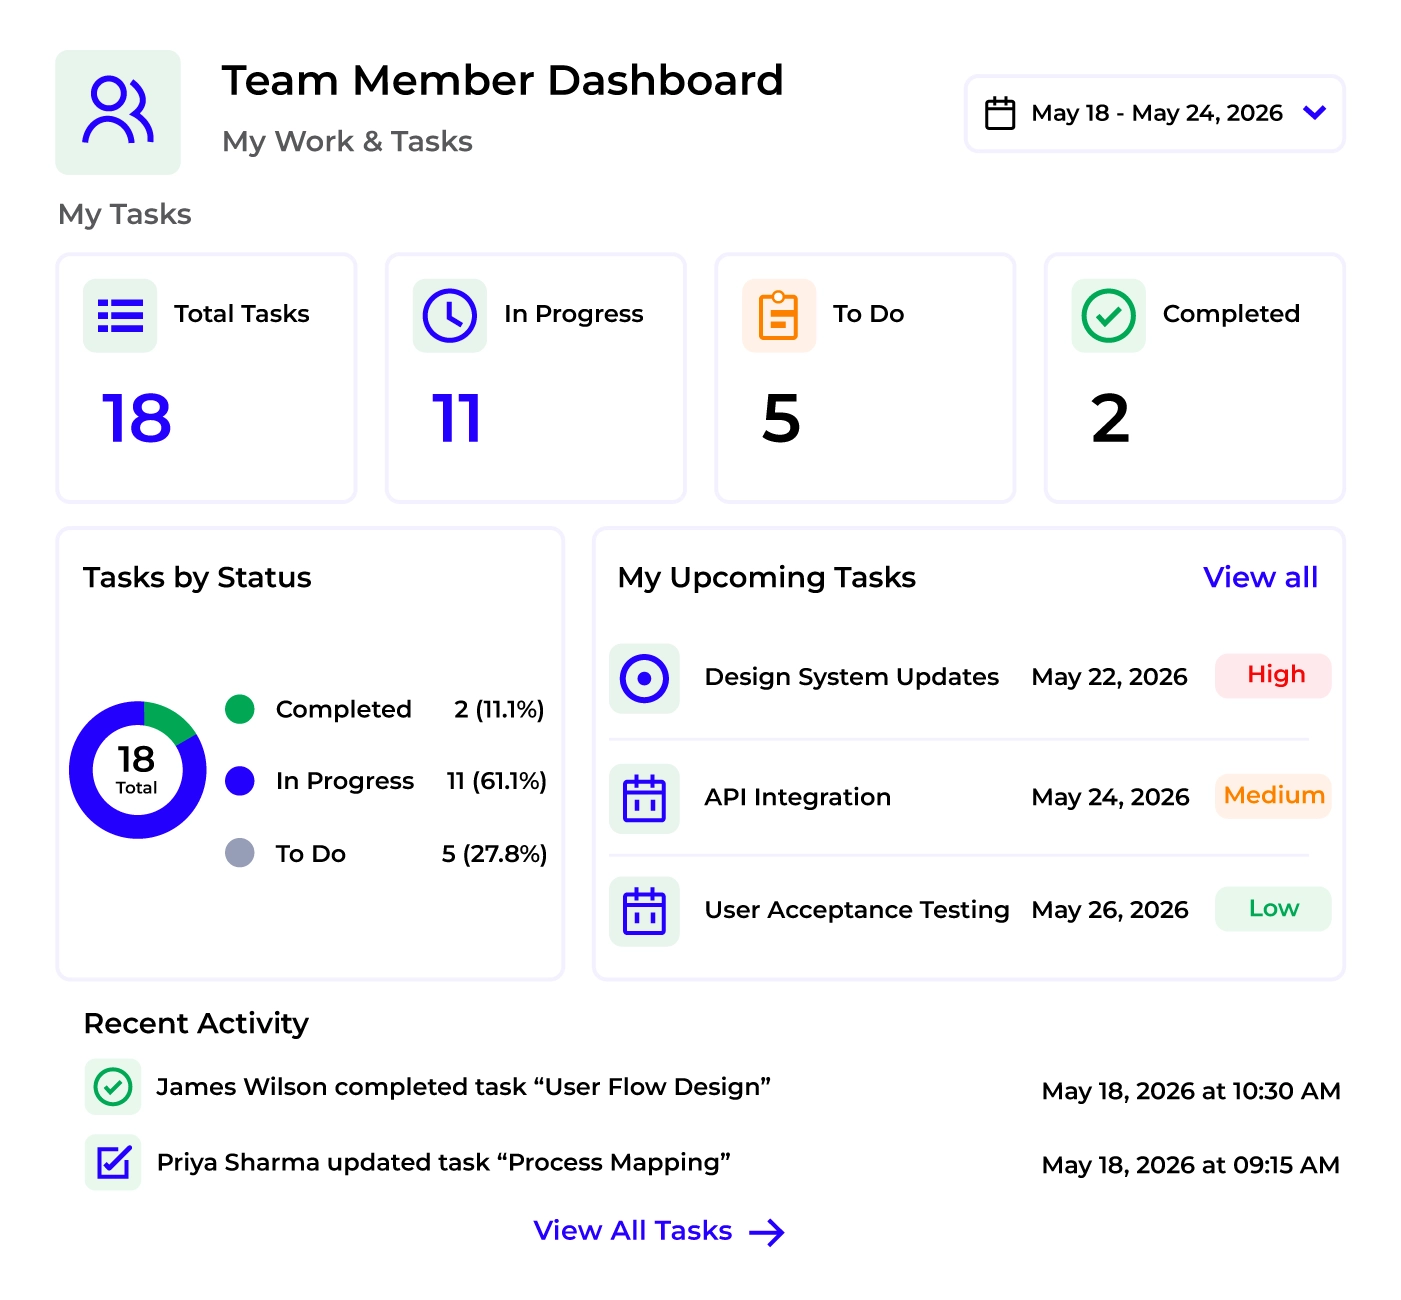
Task: Click the completed check icon for James Wilson activity
Action: coord(113,1087)
